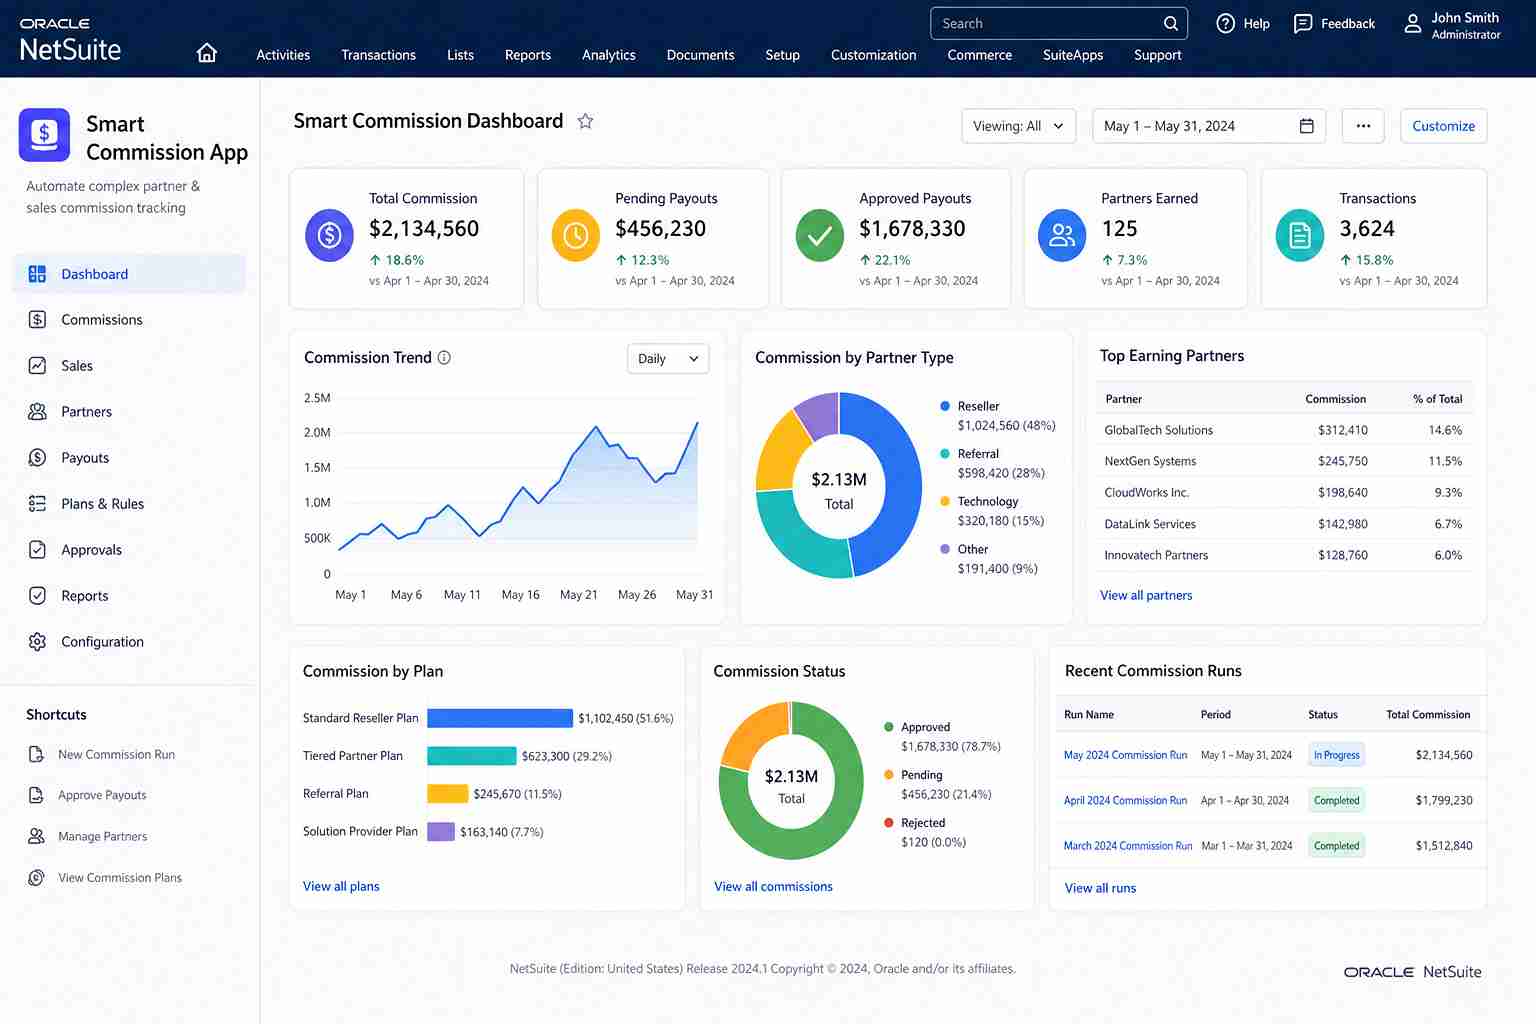Click the Rejected legend red dot
Screen dimensions: 1536x1024
pyautogui.click(x=889, y=823)
